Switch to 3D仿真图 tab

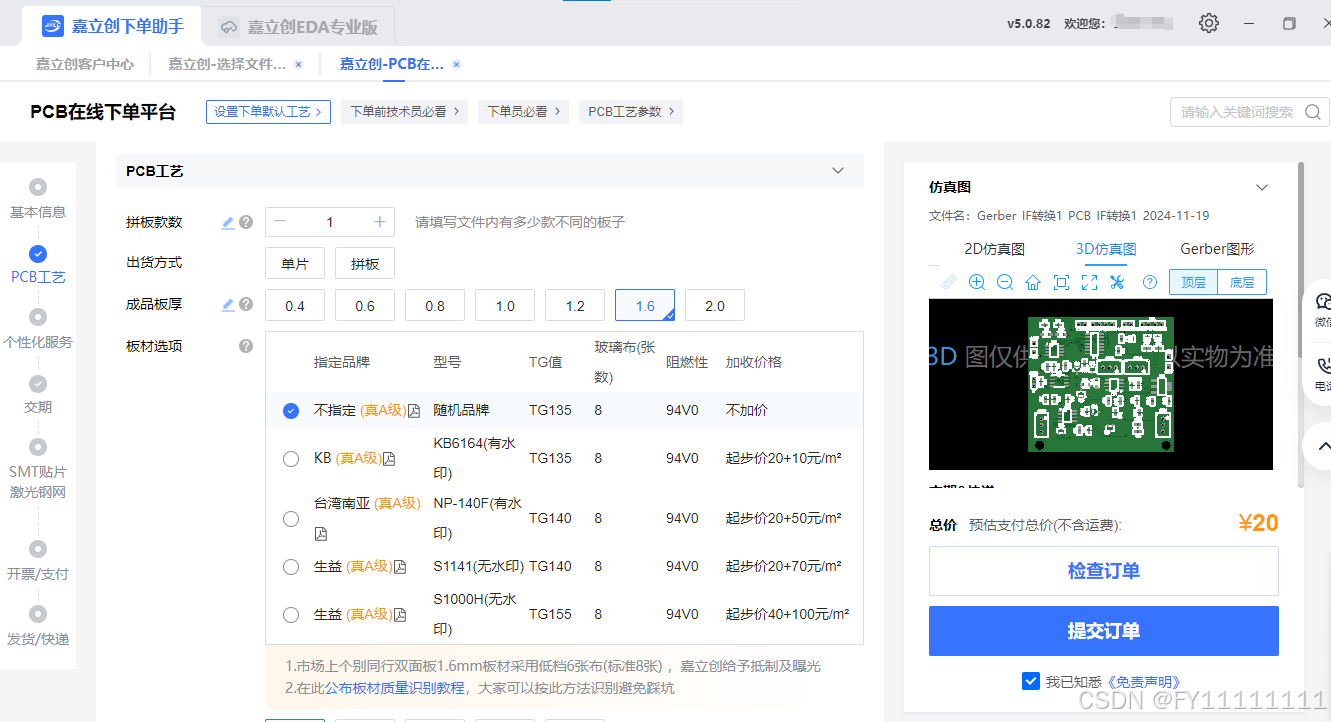pos(1106,249)
